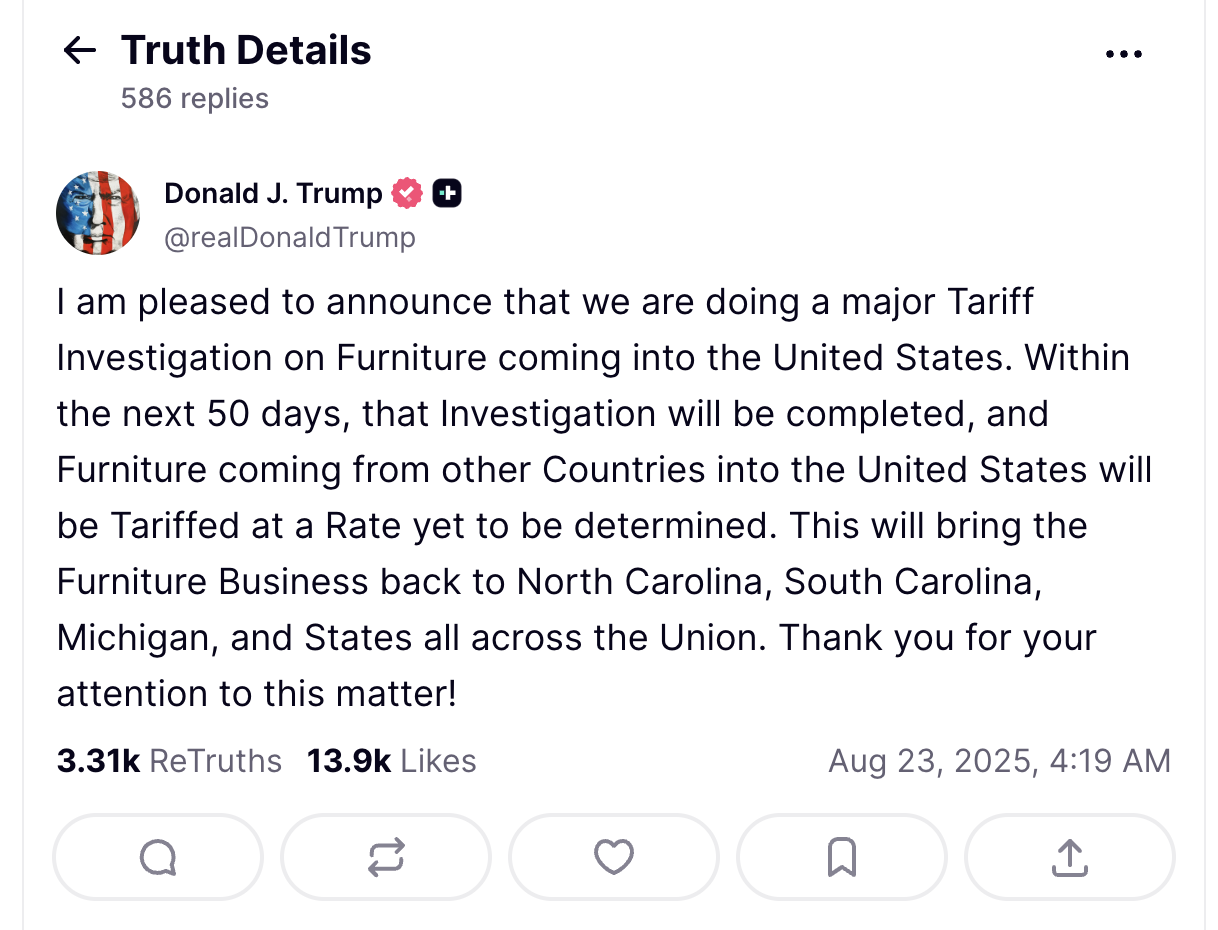
Task: View the 3.31k ReTruths list
Action: coord(169,761)
